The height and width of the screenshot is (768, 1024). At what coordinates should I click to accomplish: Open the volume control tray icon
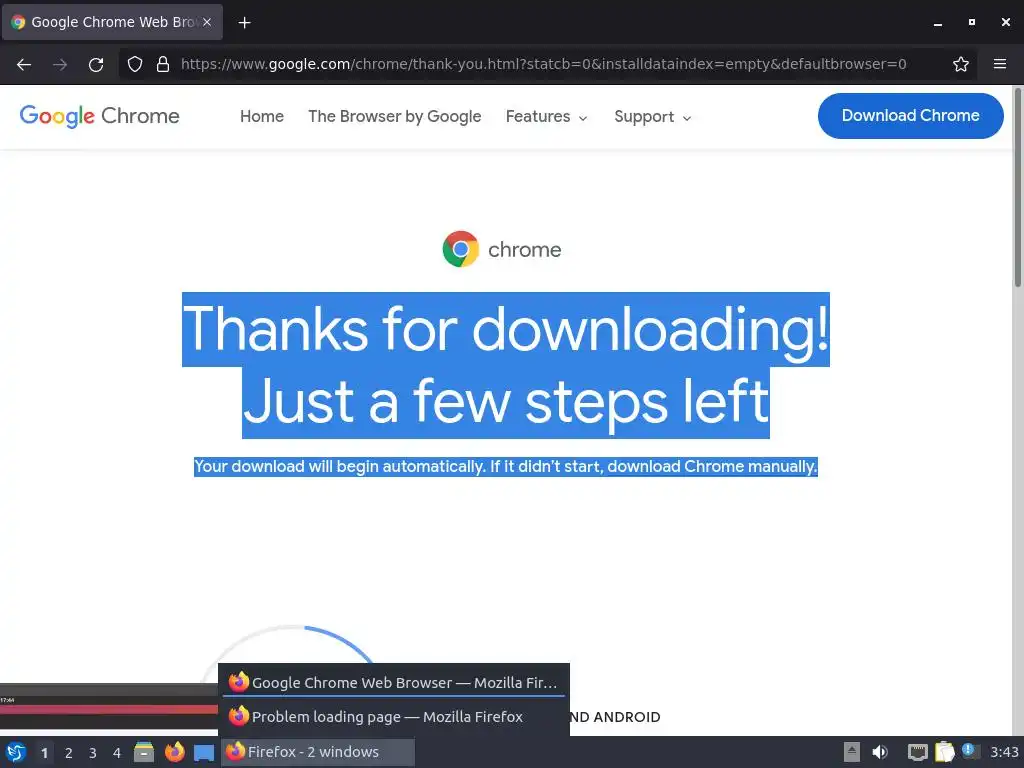coord(880,752)
